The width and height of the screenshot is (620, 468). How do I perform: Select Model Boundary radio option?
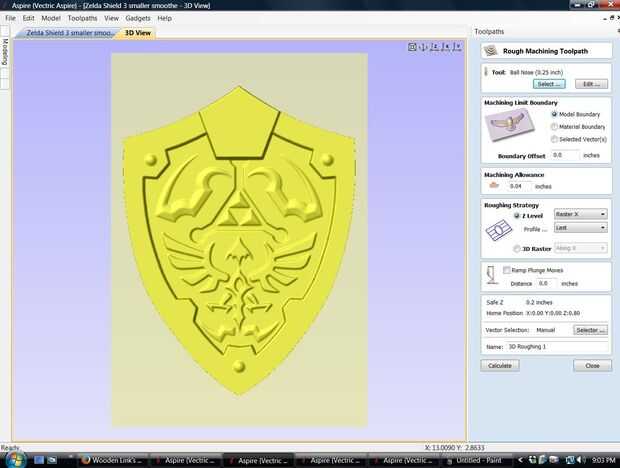click(x=554, y=114)
